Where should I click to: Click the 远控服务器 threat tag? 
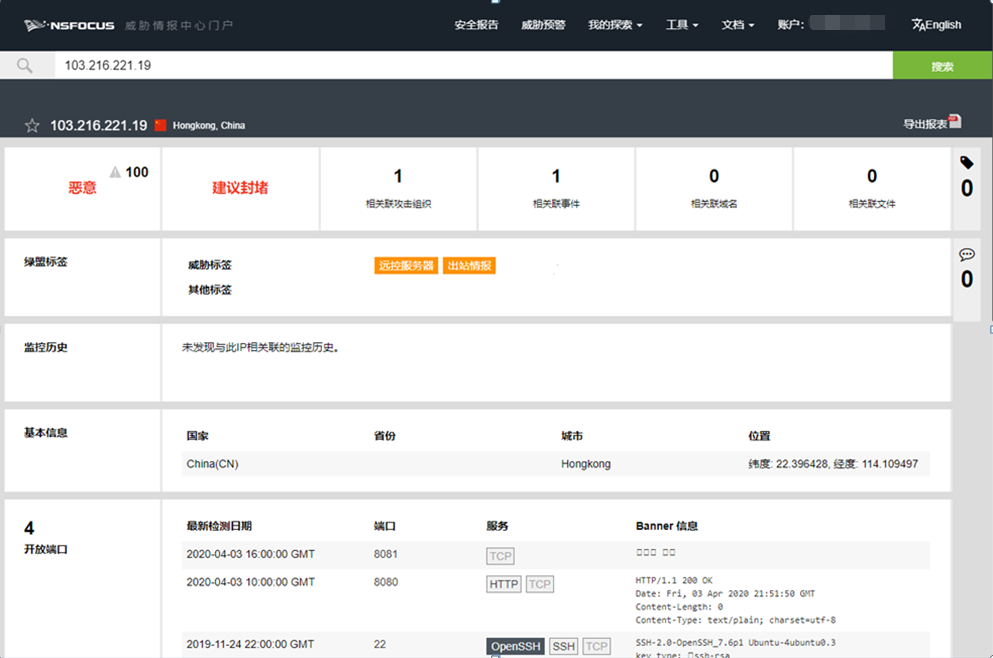click(x=406, y=266)
